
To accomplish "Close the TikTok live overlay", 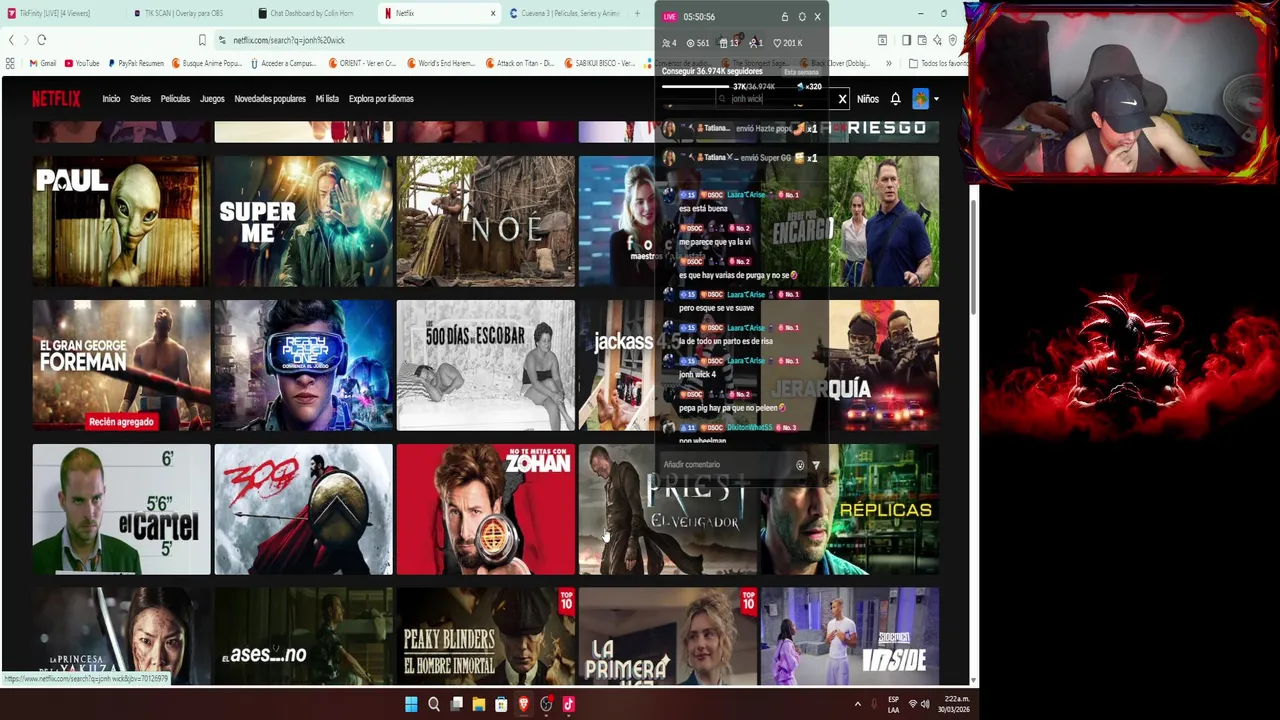I will 817,17.
